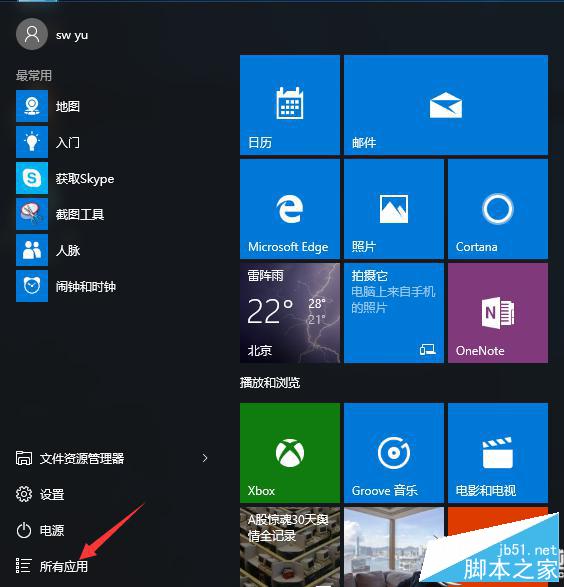The width and height of the screenshot is (564, 587).
Task: Select the 截图工具 label
Action: [80, 214]
